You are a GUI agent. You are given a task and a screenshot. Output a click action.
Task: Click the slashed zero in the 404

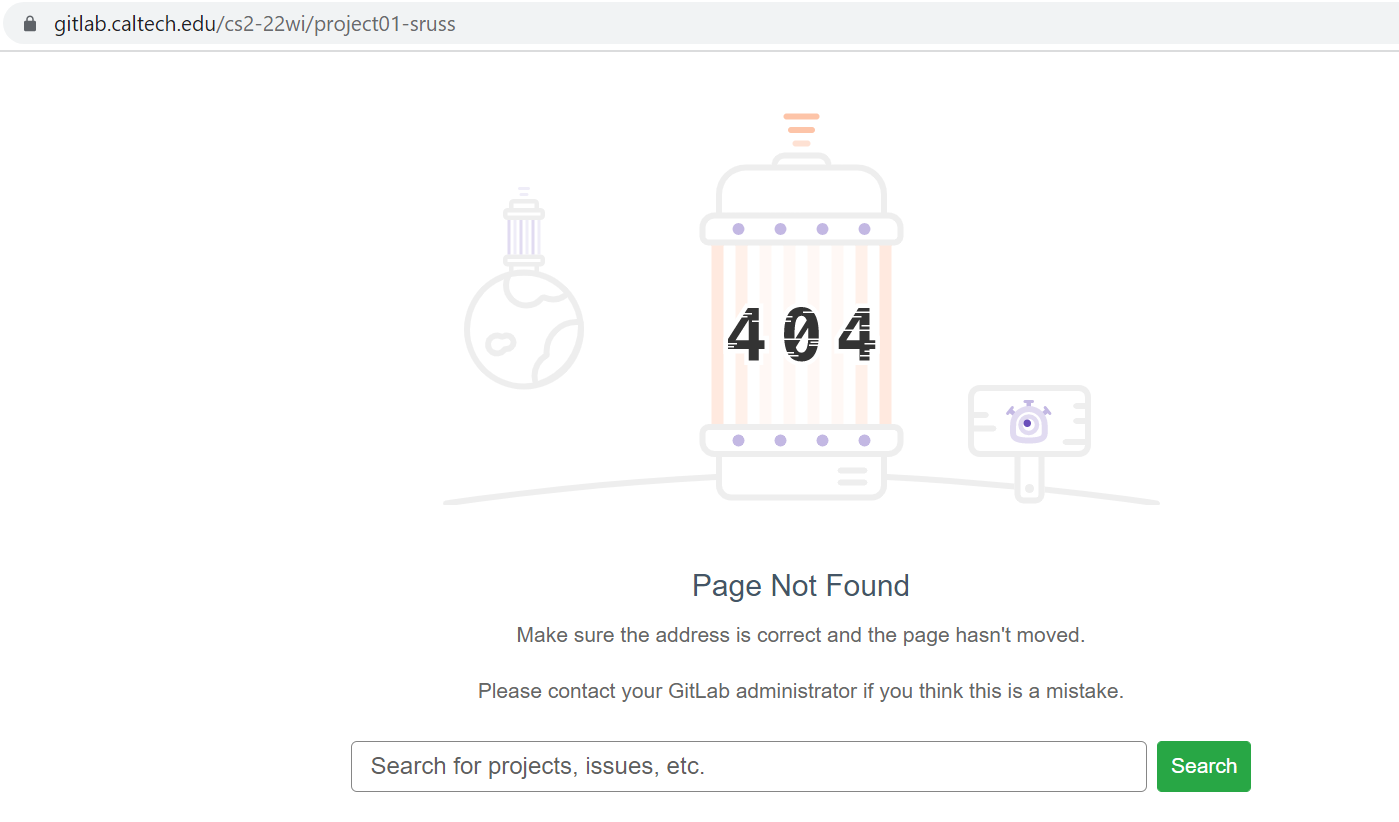pos(801,335)
